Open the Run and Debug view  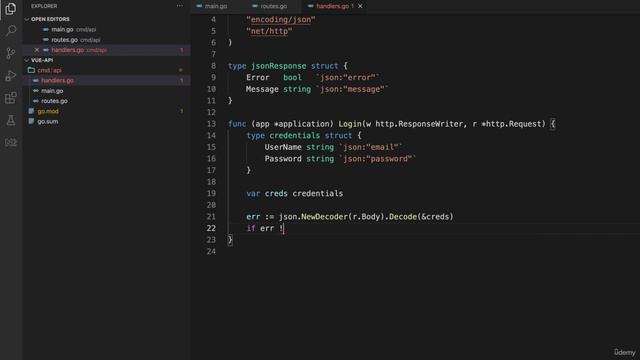coord(11,76)
